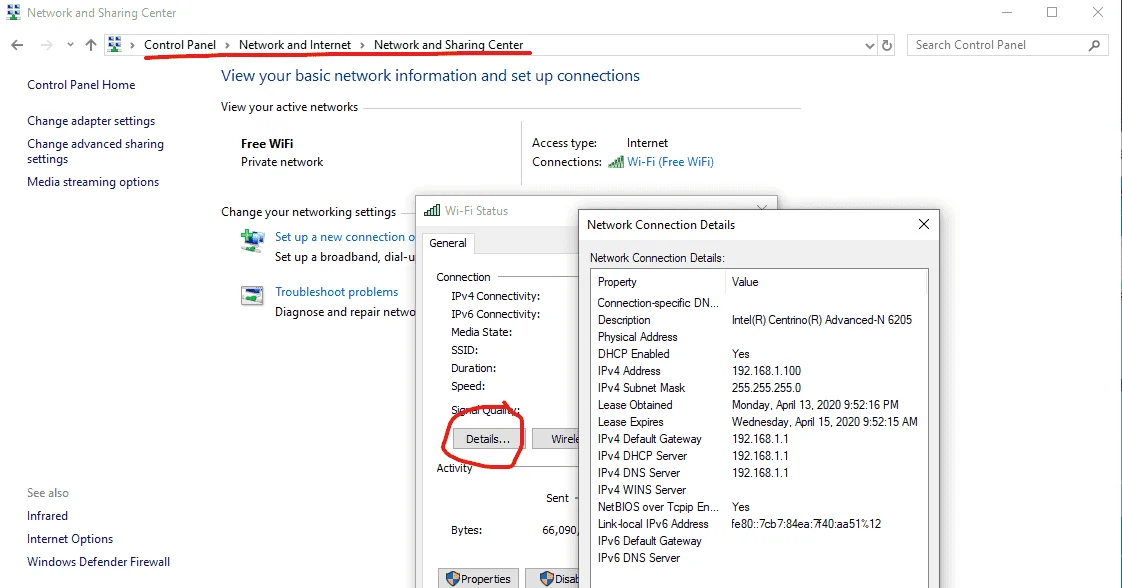Screen dimensions: 1122x588
Task: Select the Lease Obtained row
Action: click(758, 405)
